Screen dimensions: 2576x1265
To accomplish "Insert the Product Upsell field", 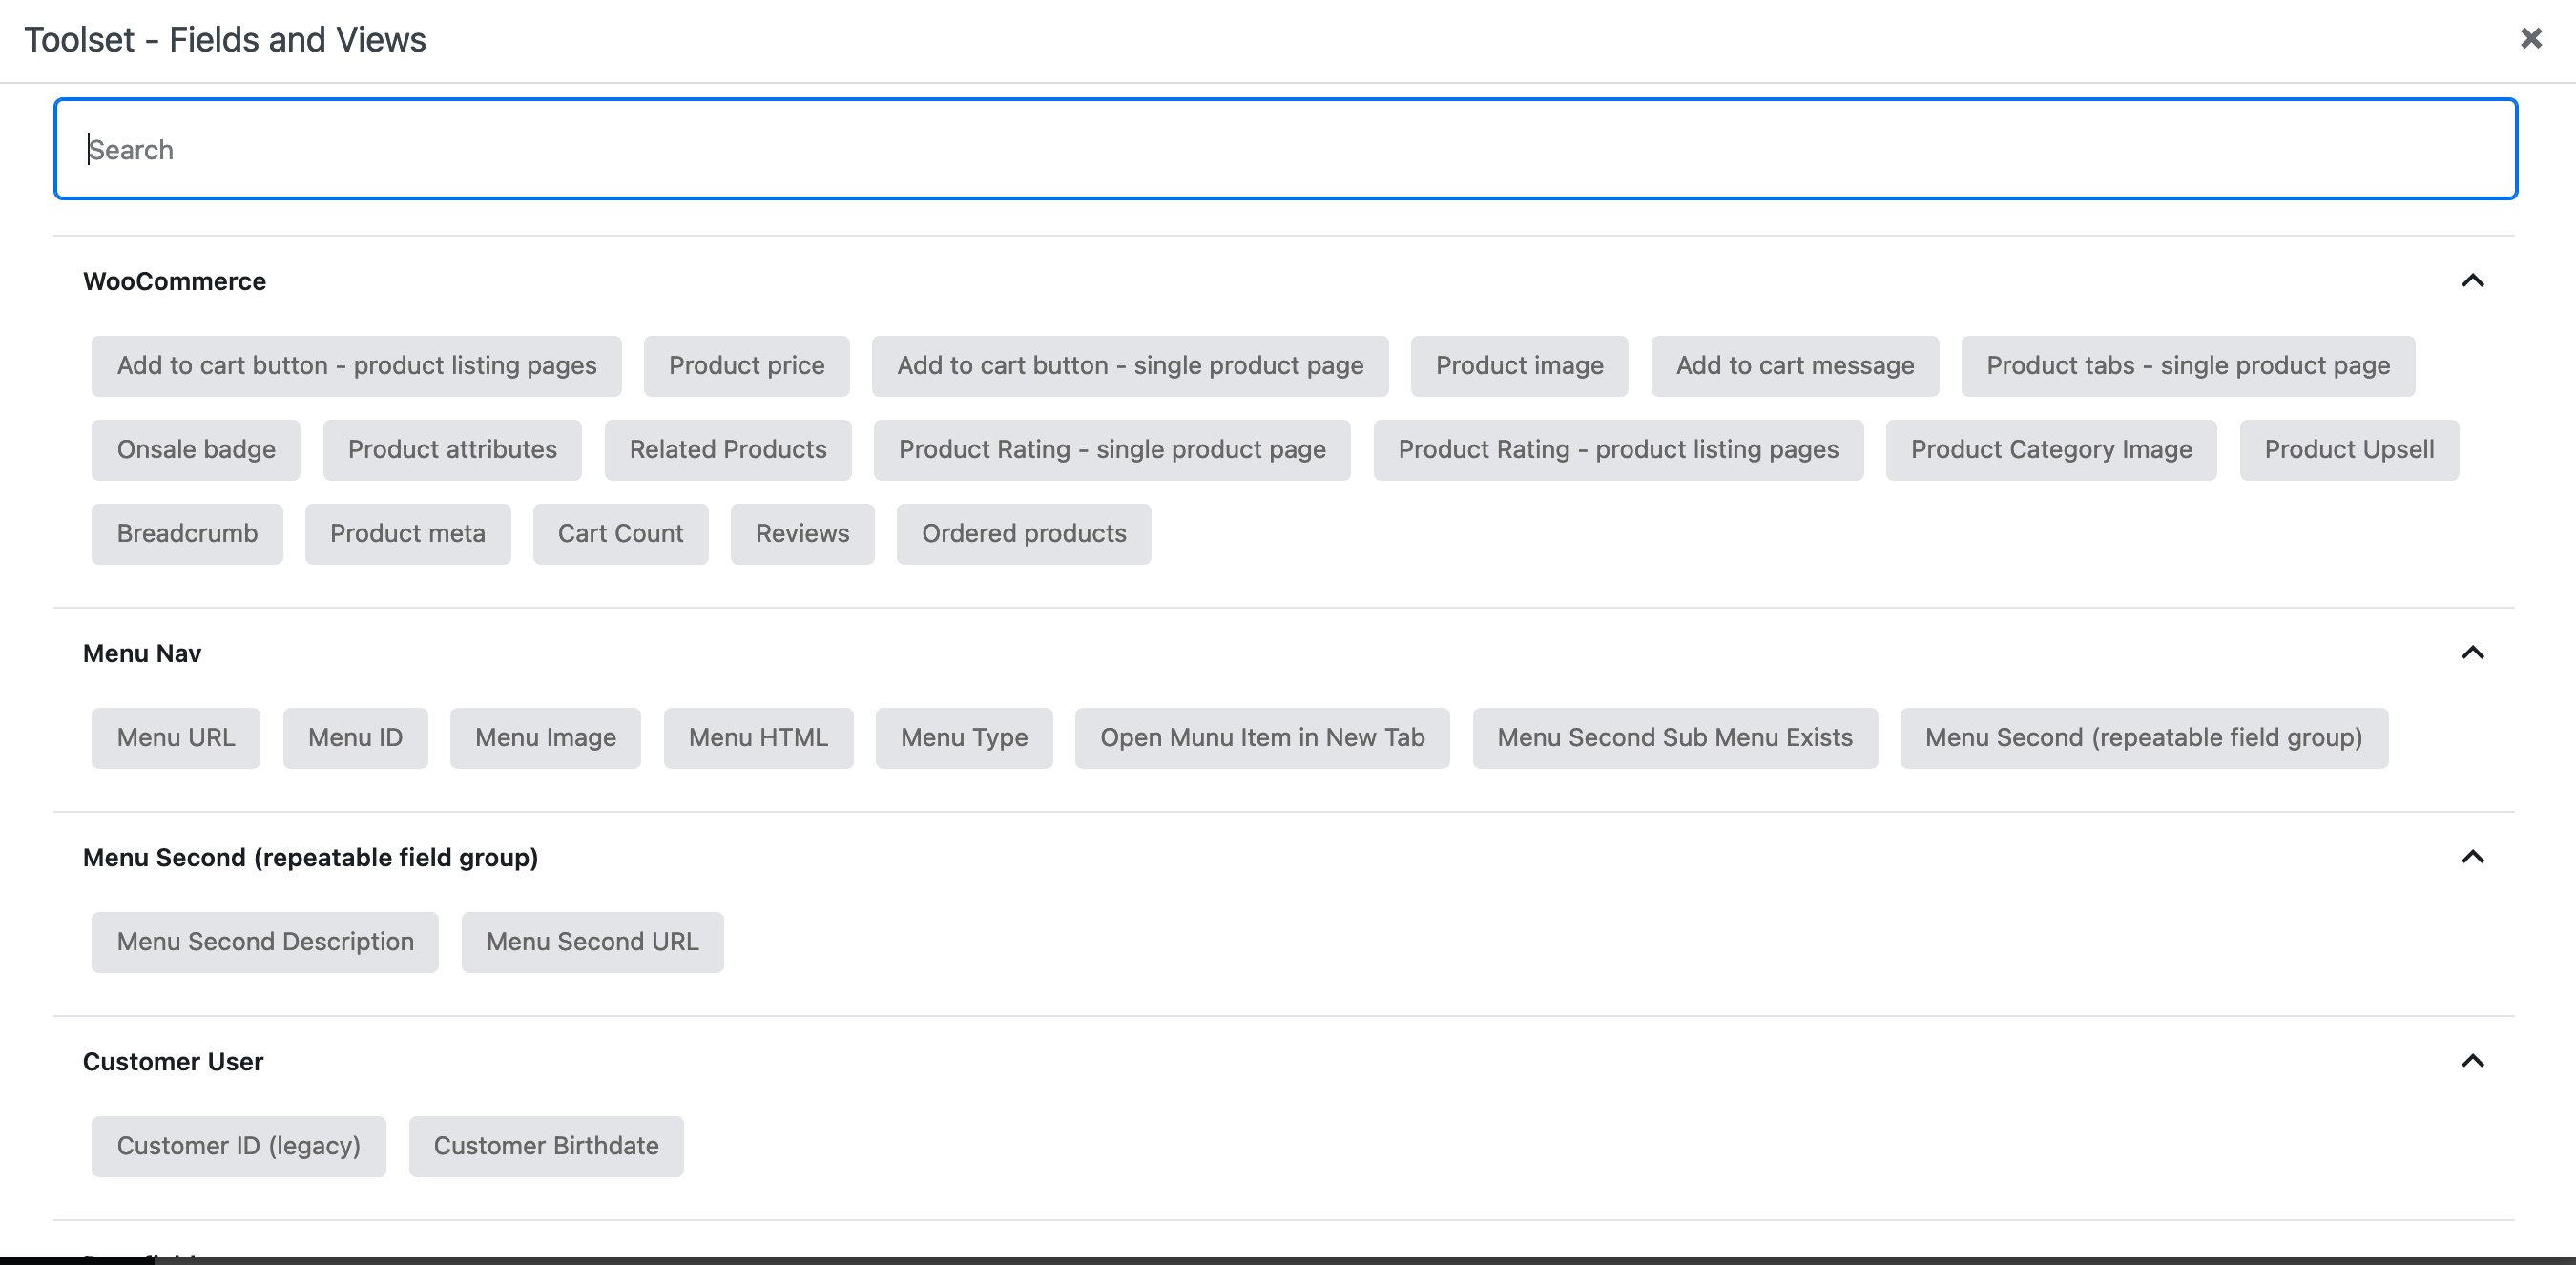I will pyautogui.click(x=2349, y=450).
